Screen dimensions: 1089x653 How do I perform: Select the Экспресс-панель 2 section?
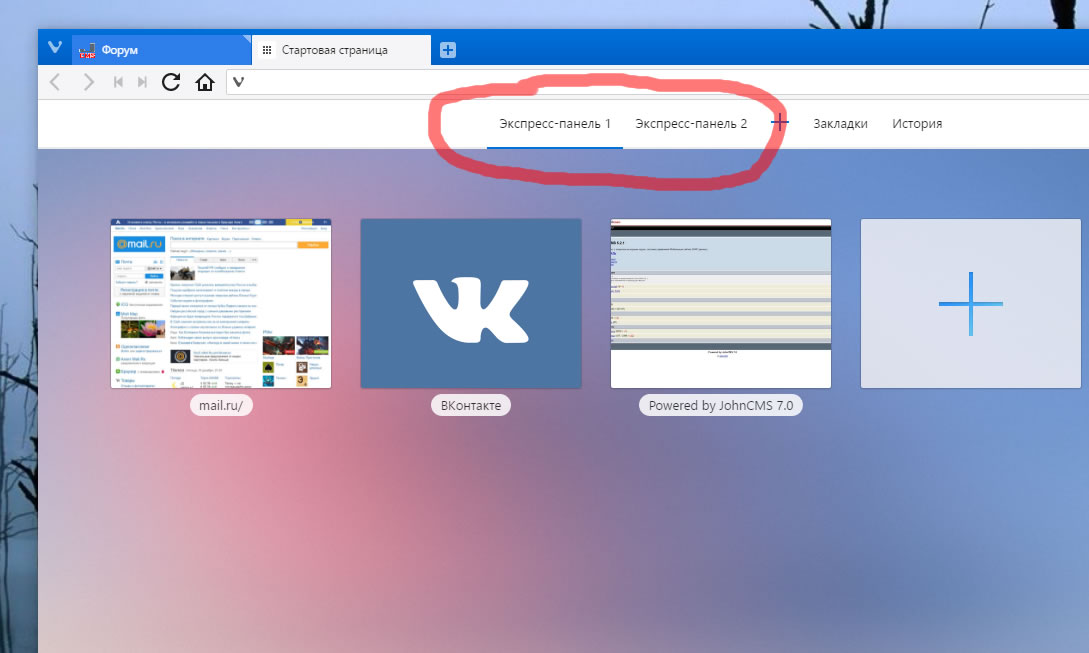(x=691, y=124)
